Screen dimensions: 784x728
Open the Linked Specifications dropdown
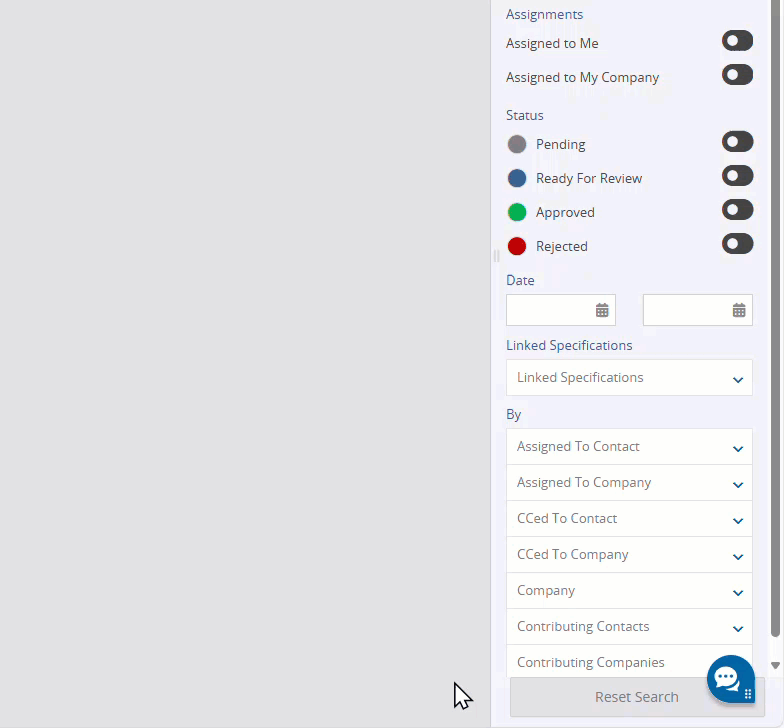point(629,378)
